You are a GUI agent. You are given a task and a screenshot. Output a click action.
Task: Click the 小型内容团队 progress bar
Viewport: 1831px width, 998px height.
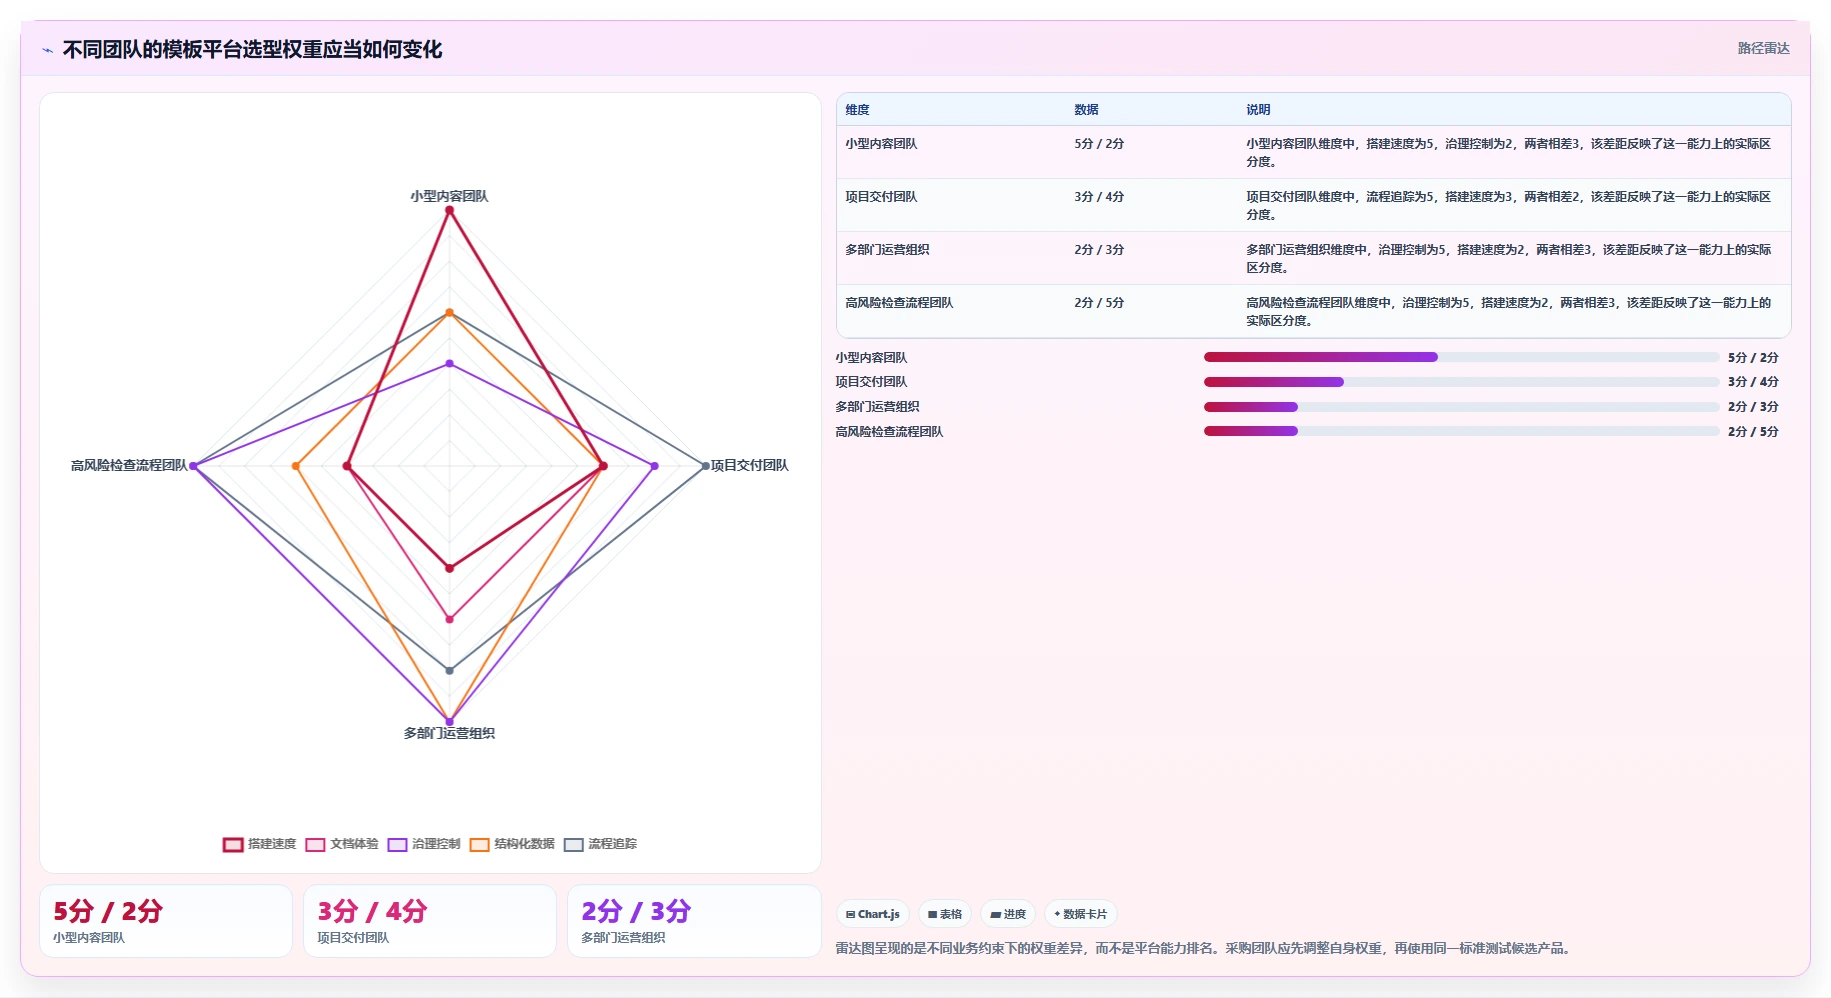pos(1461,357)
